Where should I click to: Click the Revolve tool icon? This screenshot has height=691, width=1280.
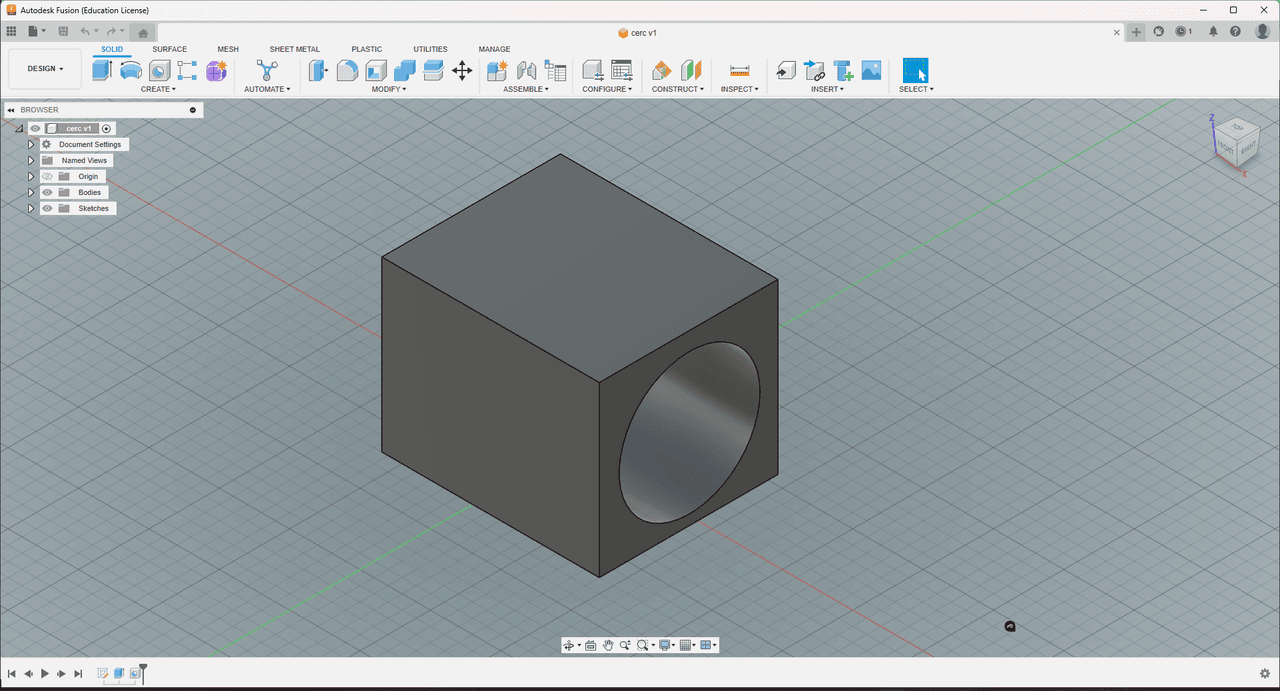[x=130, y=70]
